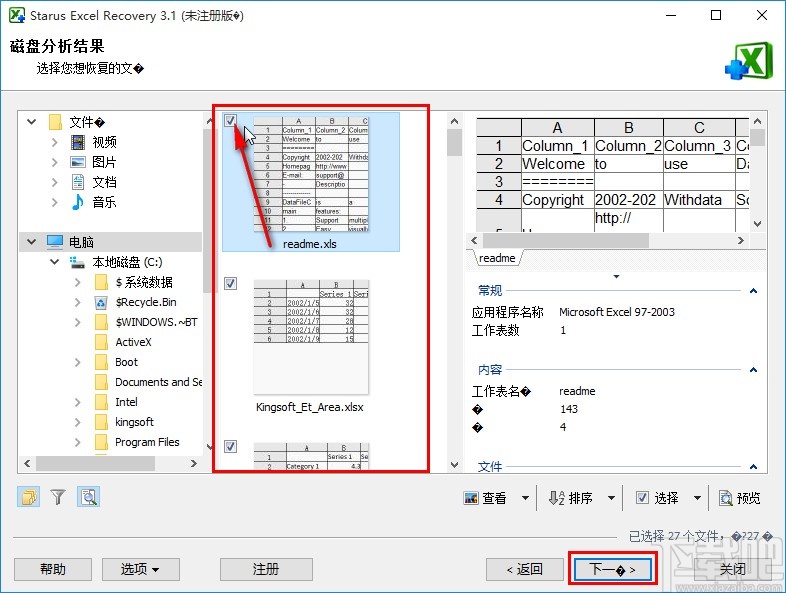786x593 pixels.
Task: Go back with the 返回 button
Action: [x=524, y=569]
